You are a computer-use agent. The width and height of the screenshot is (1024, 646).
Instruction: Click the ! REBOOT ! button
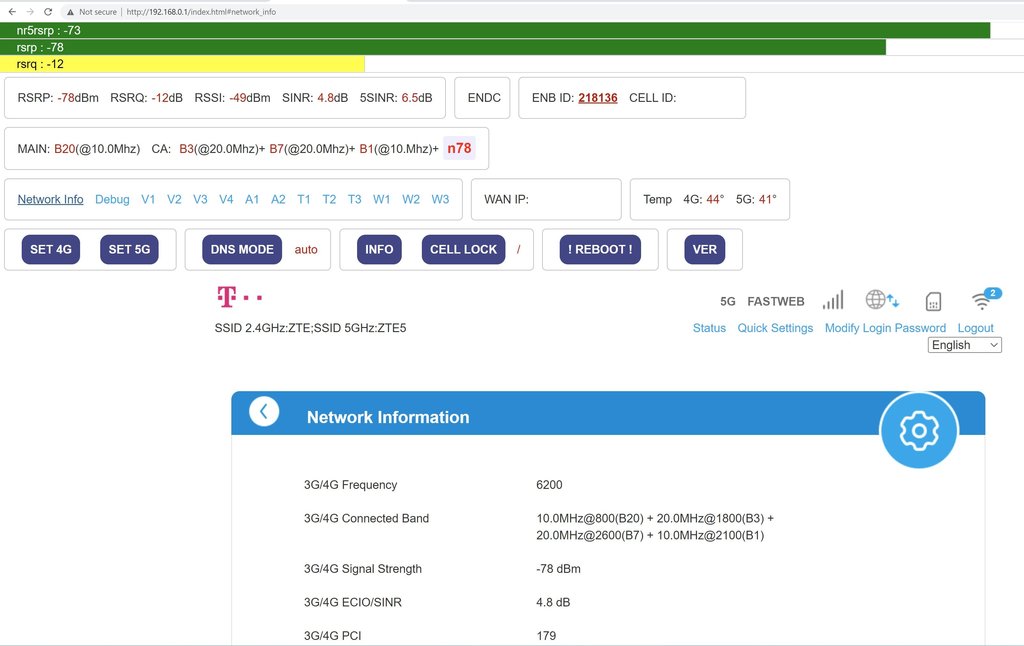600,249
